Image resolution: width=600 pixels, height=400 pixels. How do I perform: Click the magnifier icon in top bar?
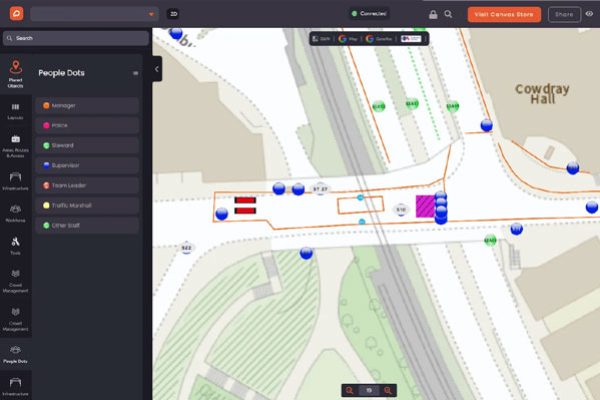(448, 14)
